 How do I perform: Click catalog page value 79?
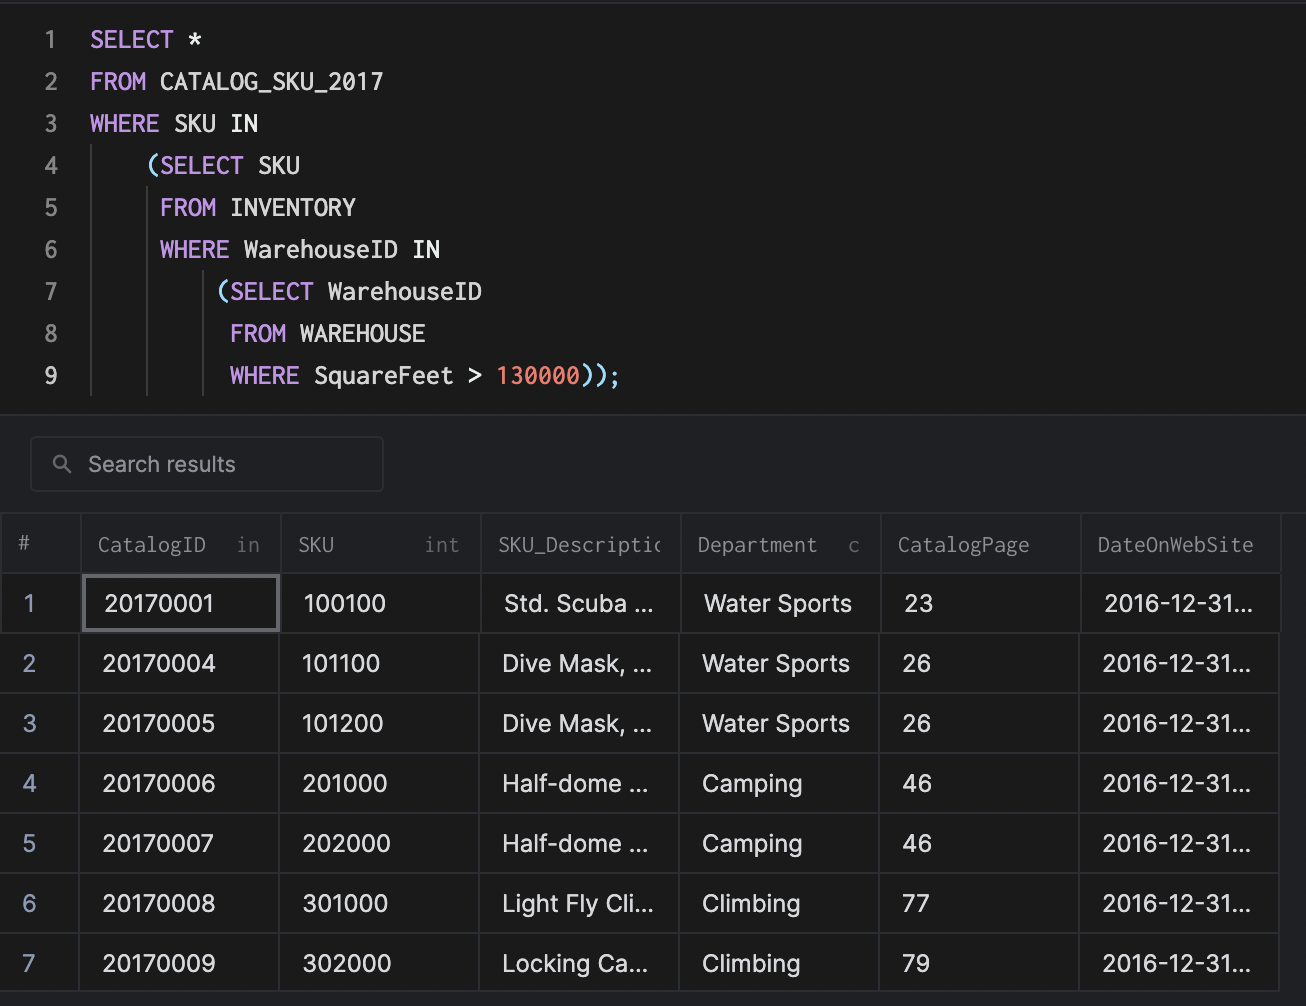[916, 964]
